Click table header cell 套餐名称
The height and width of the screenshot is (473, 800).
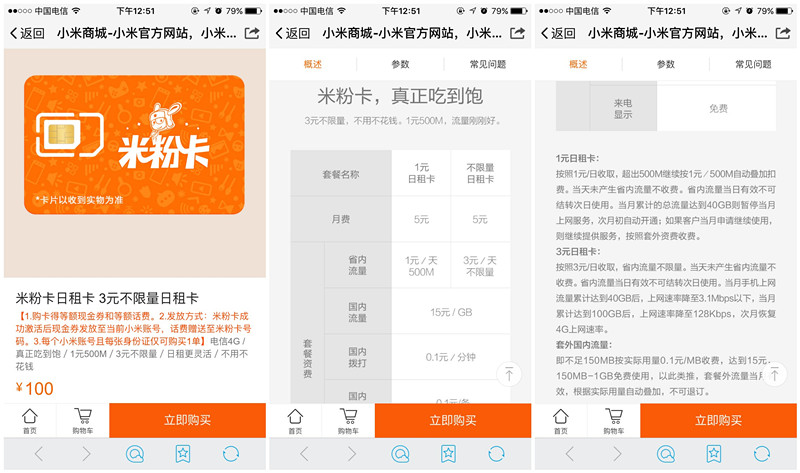click(341, 173)
